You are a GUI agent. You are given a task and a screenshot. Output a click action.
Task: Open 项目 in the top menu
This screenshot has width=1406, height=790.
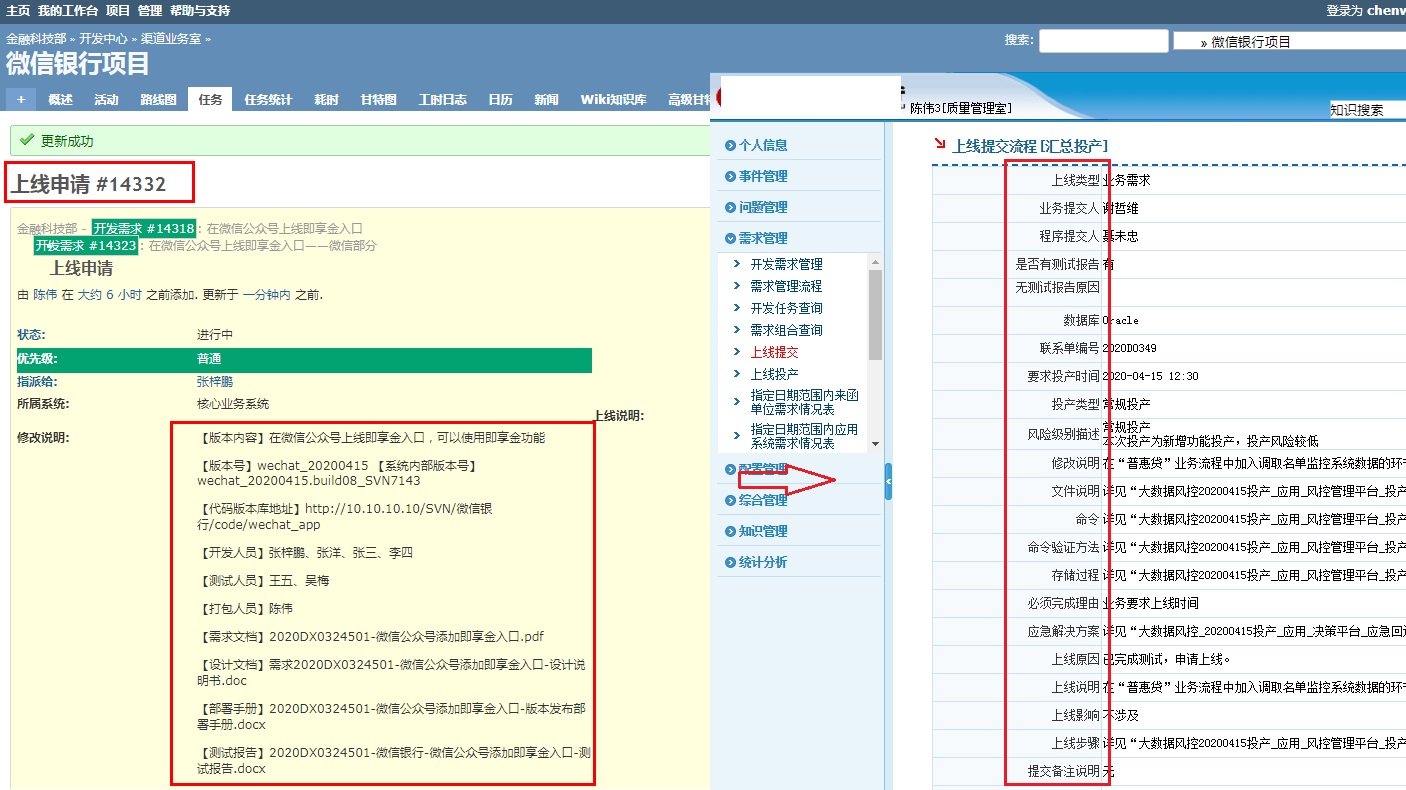(x=118, y=11)
